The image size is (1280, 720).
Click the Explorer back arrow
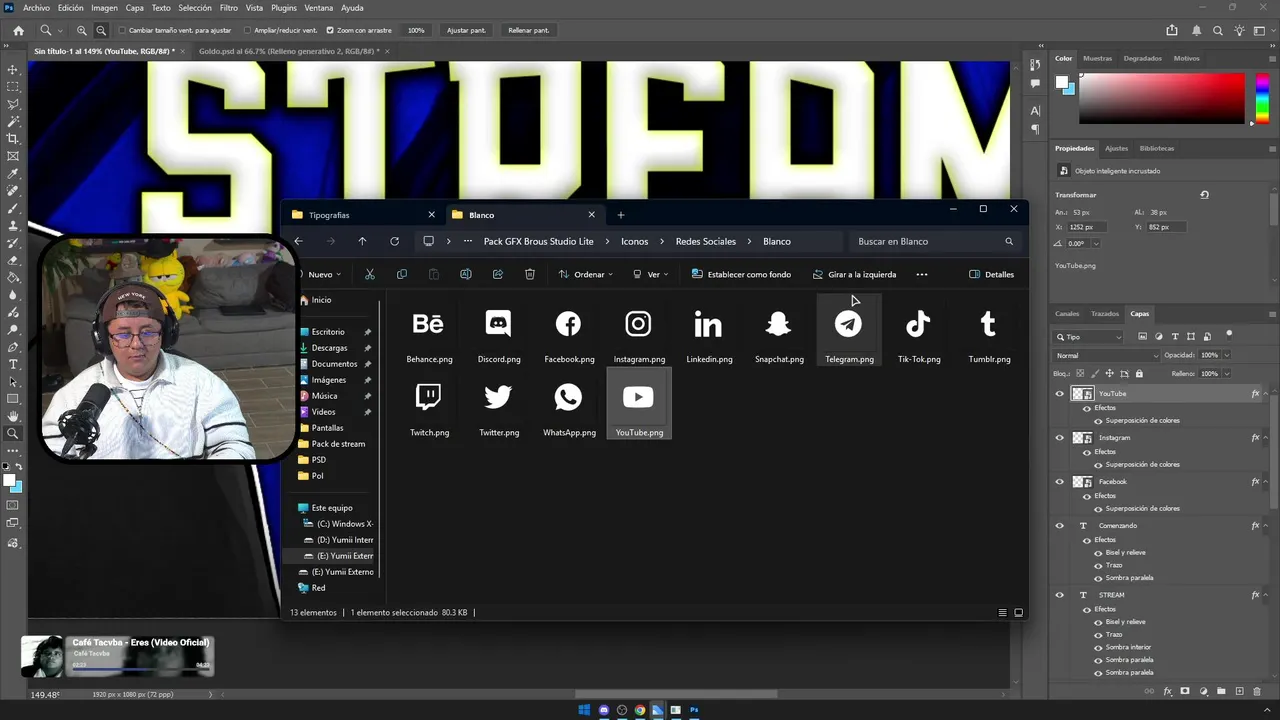point(298,241)
